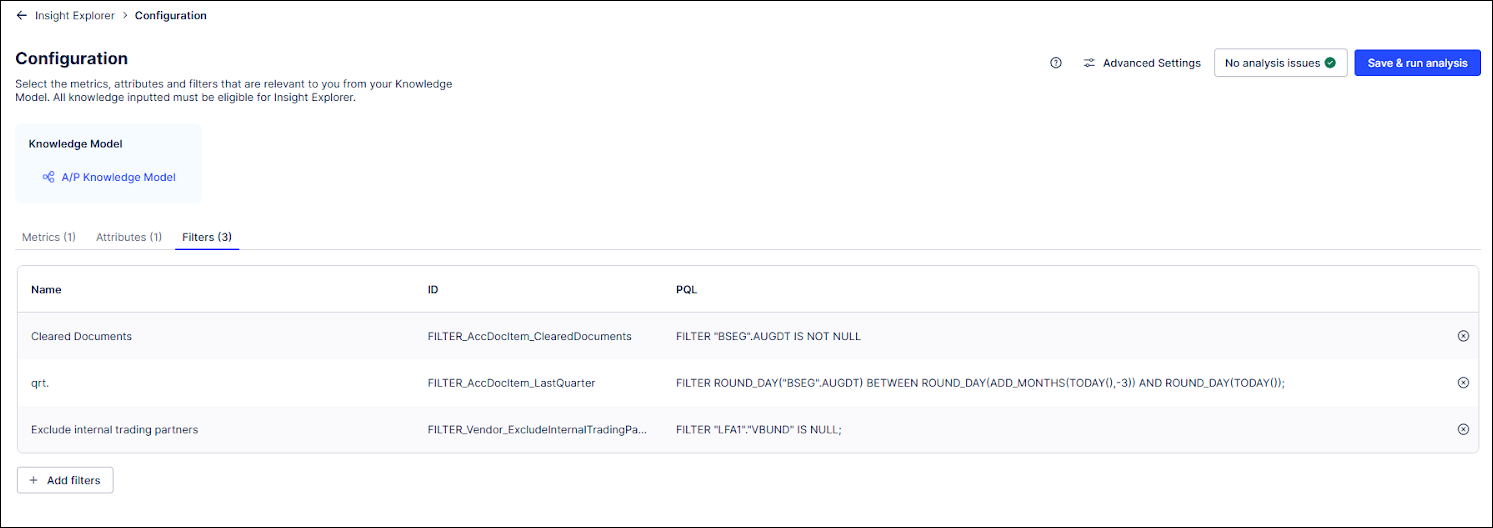1493x528 pixels.
Task: Click the green checkmark in No analysis issues
Action: coord(1330,63)
